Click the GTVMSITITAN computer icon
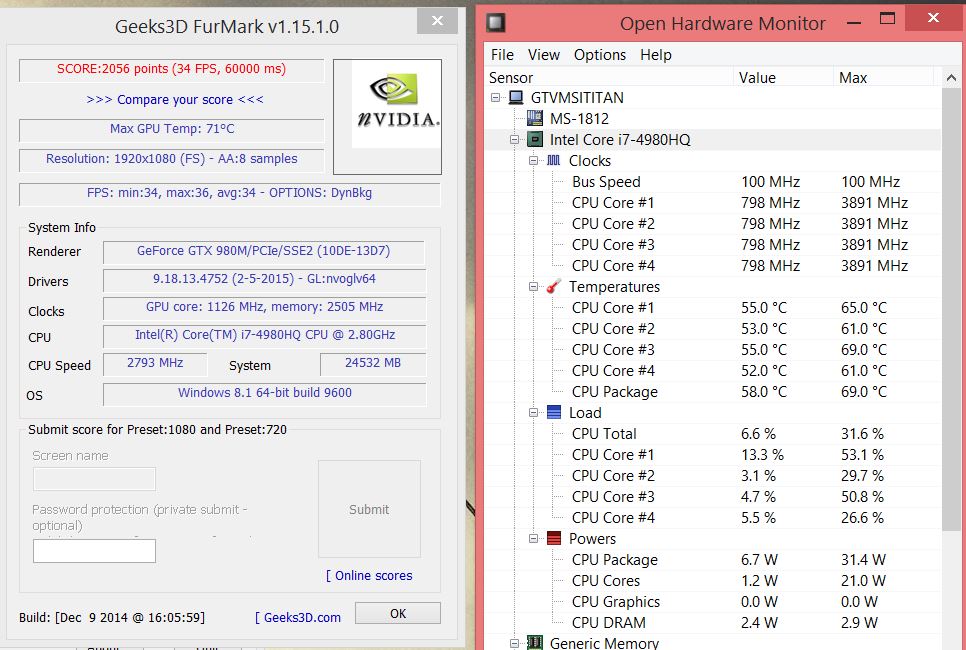The width and height of the screenshot is (966, 650). click(516, 97)
